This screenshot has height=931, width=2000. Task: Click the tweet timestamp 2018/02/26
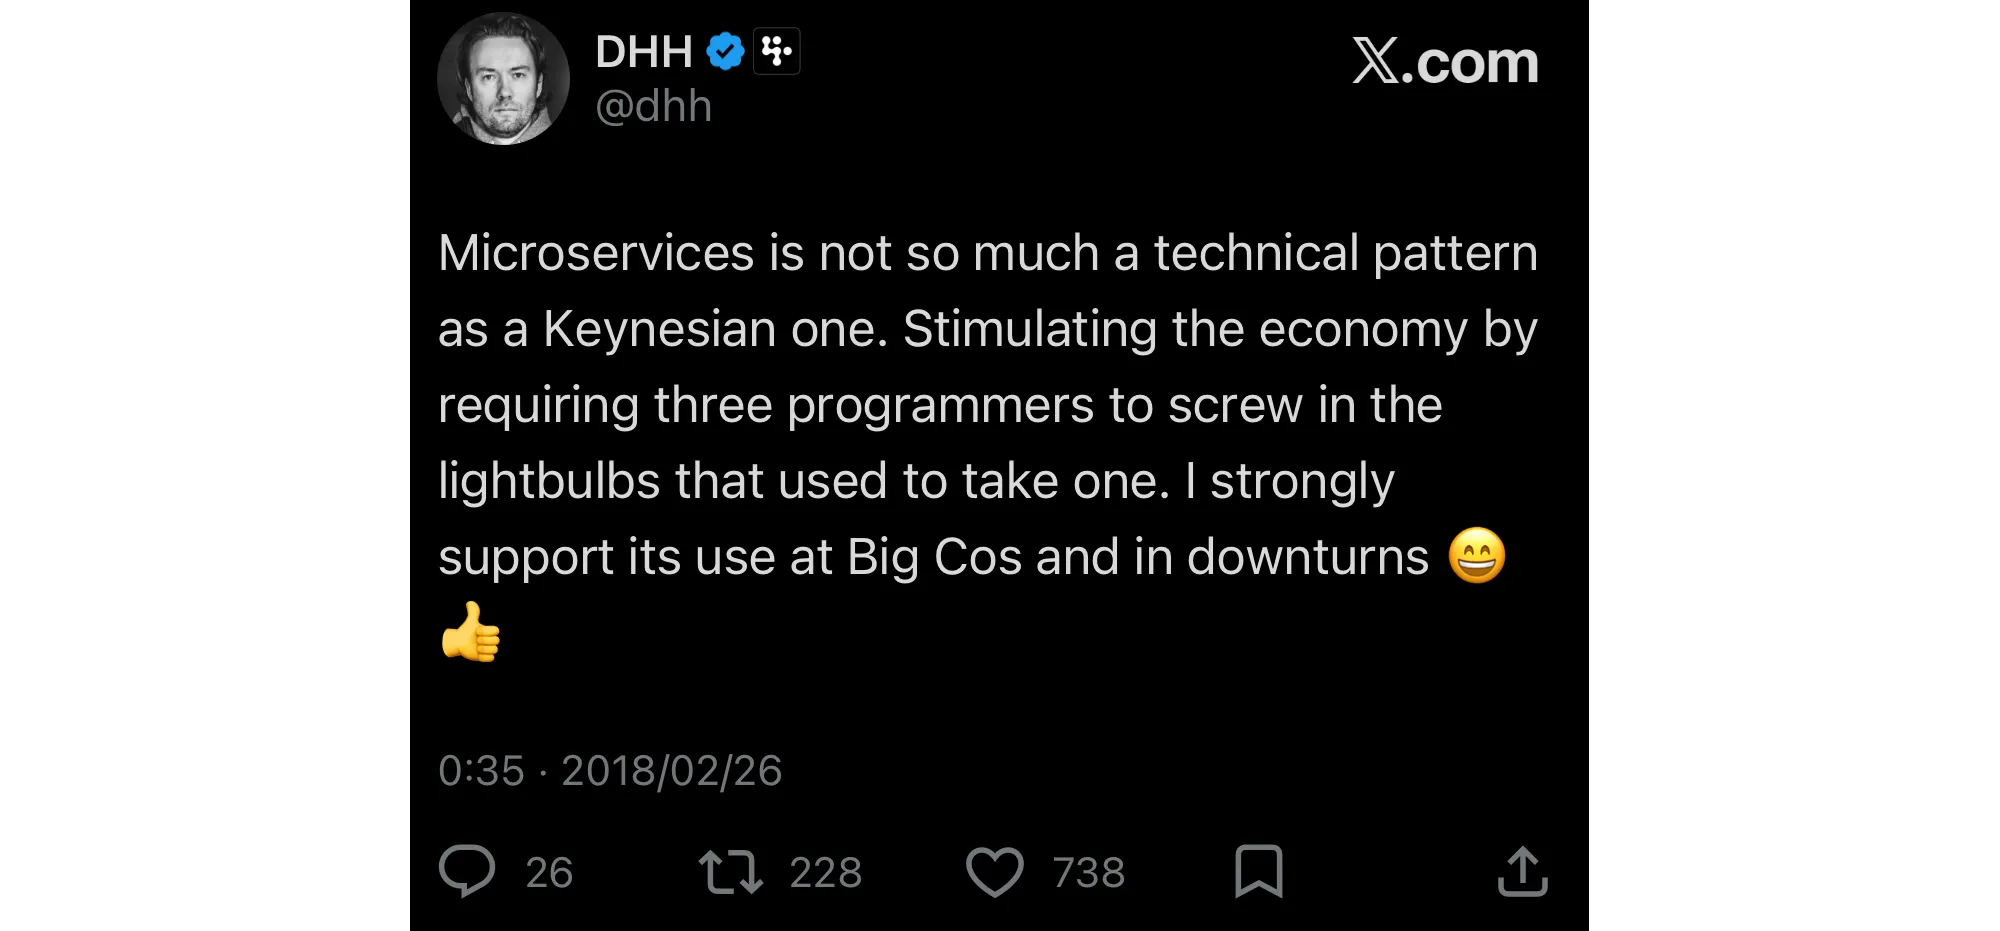point(670,769)
